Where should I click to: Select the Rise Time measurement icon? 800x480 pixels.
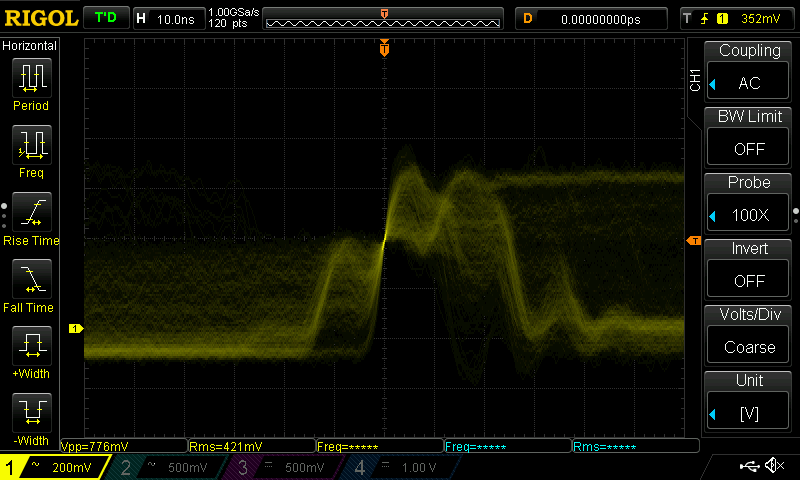pos(31,212)
